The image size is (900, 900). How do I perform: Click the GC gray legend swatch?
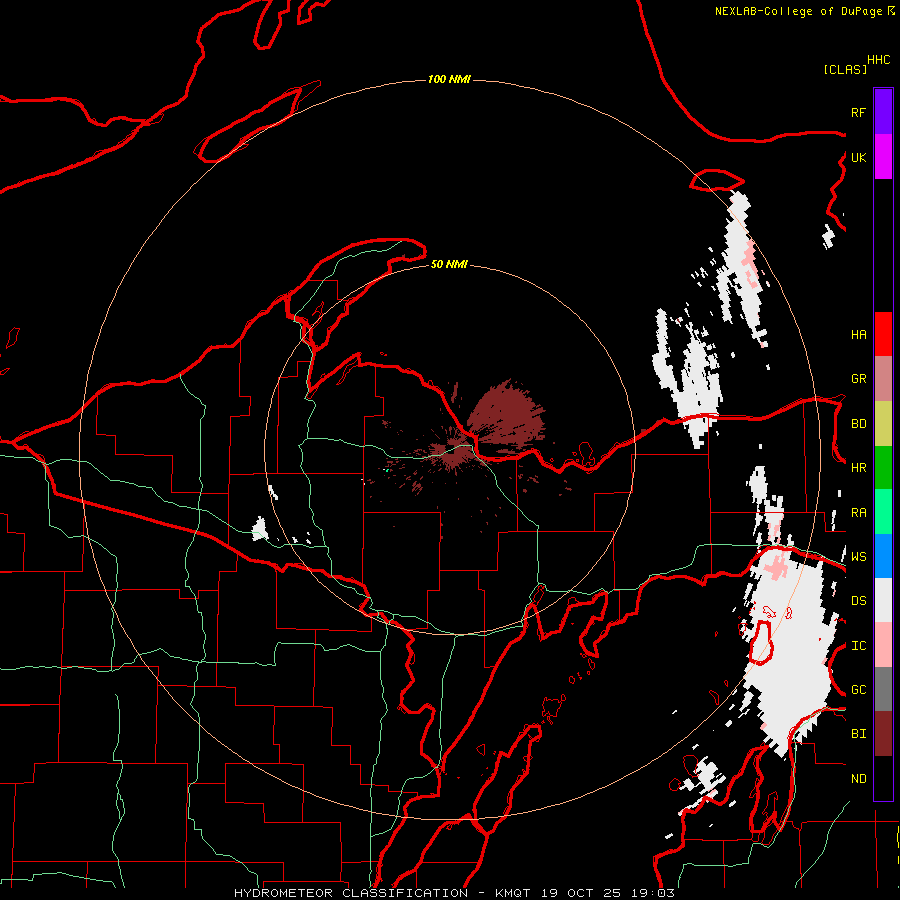(x=883, y=689)
